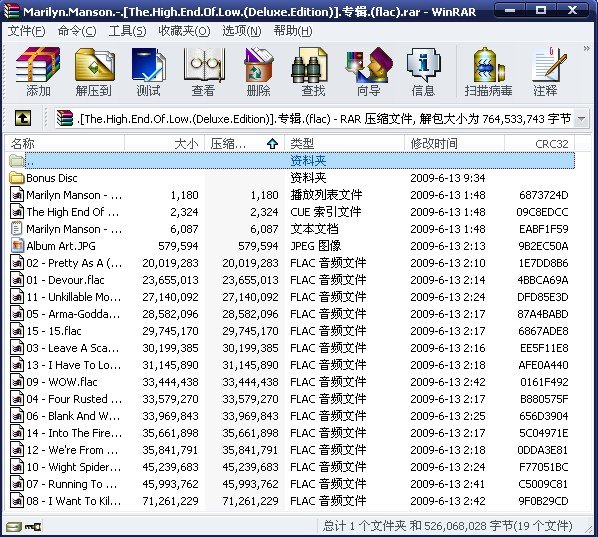Viewport: 598px width, 537px height.
Task: Open the 收藏夹(O) menu
Action: pos(184,31)
